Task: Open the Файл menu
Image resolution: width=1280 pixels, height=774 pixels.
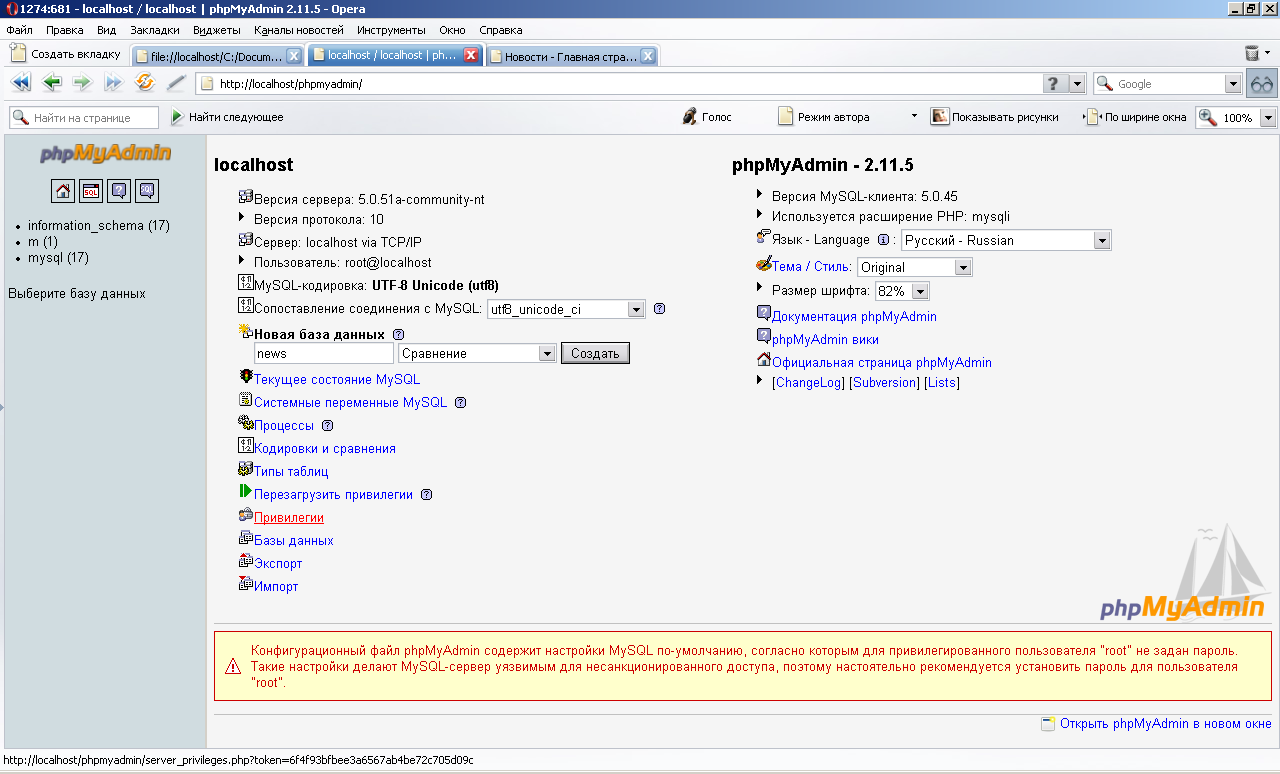Action: click(x=19, y=30)
